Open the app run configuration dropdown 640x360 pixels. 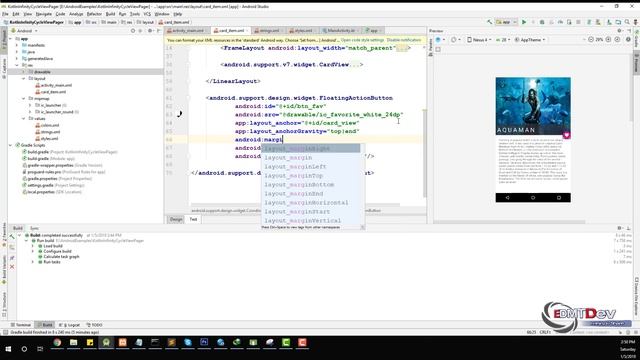pos(507,22)
